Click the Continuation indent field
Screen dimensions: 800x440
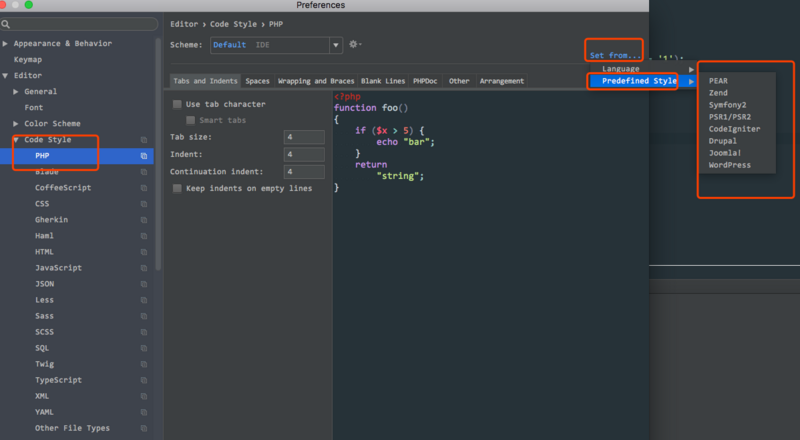coord(304,172)
